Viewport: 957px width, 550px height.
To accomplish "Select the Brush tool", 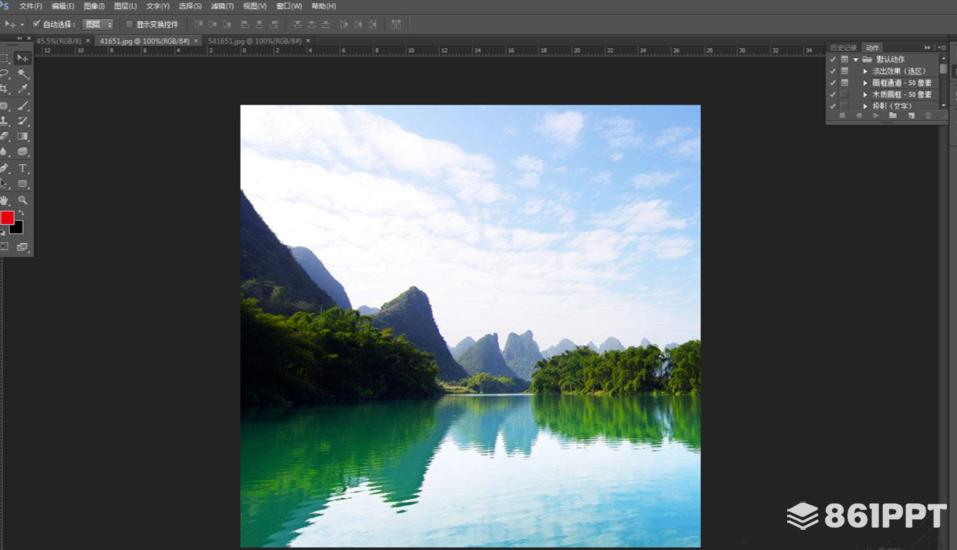I will [x=23, y=106].
